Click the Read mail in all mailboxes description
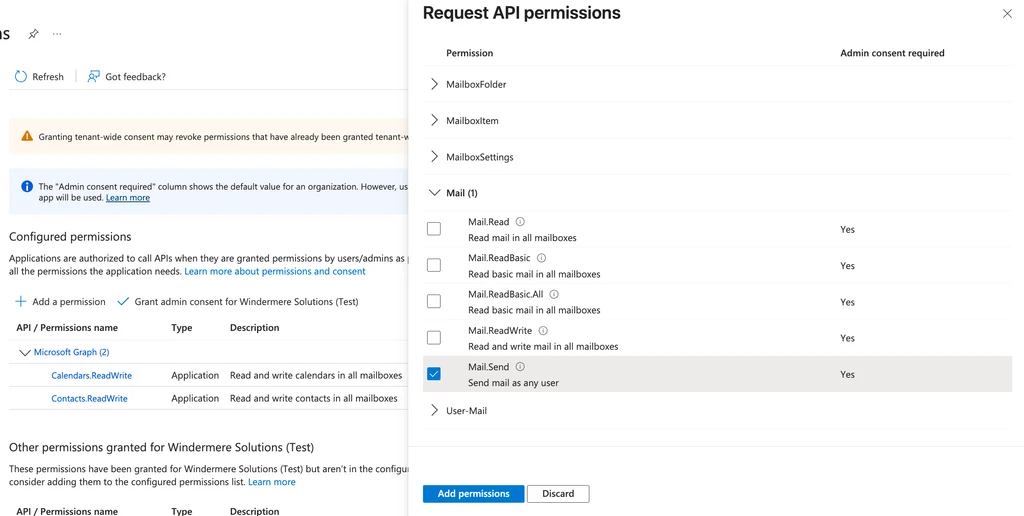Viewport: 1024px width, 516px height. (522, 238)
